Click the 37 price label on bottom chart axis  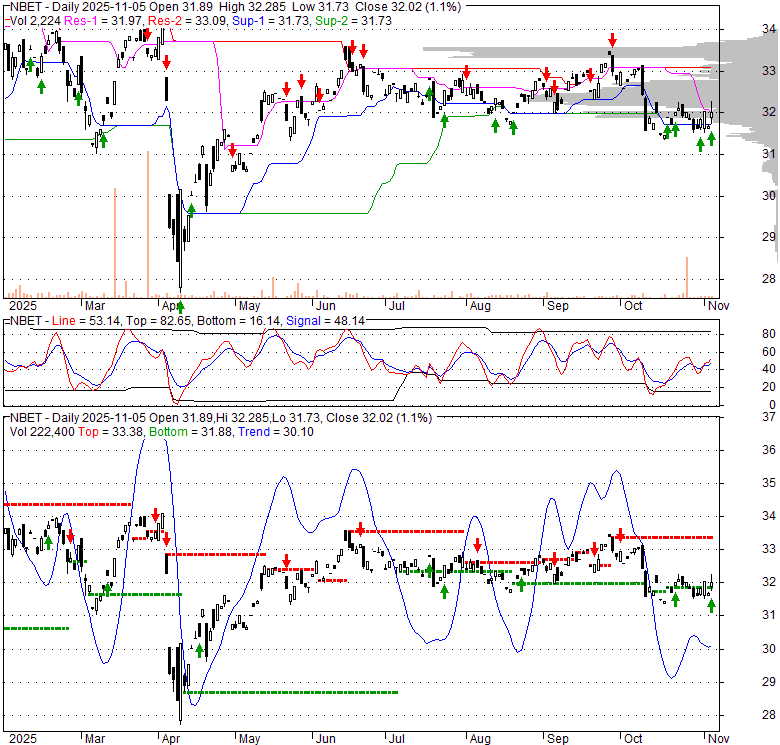[x=741, y=416]
